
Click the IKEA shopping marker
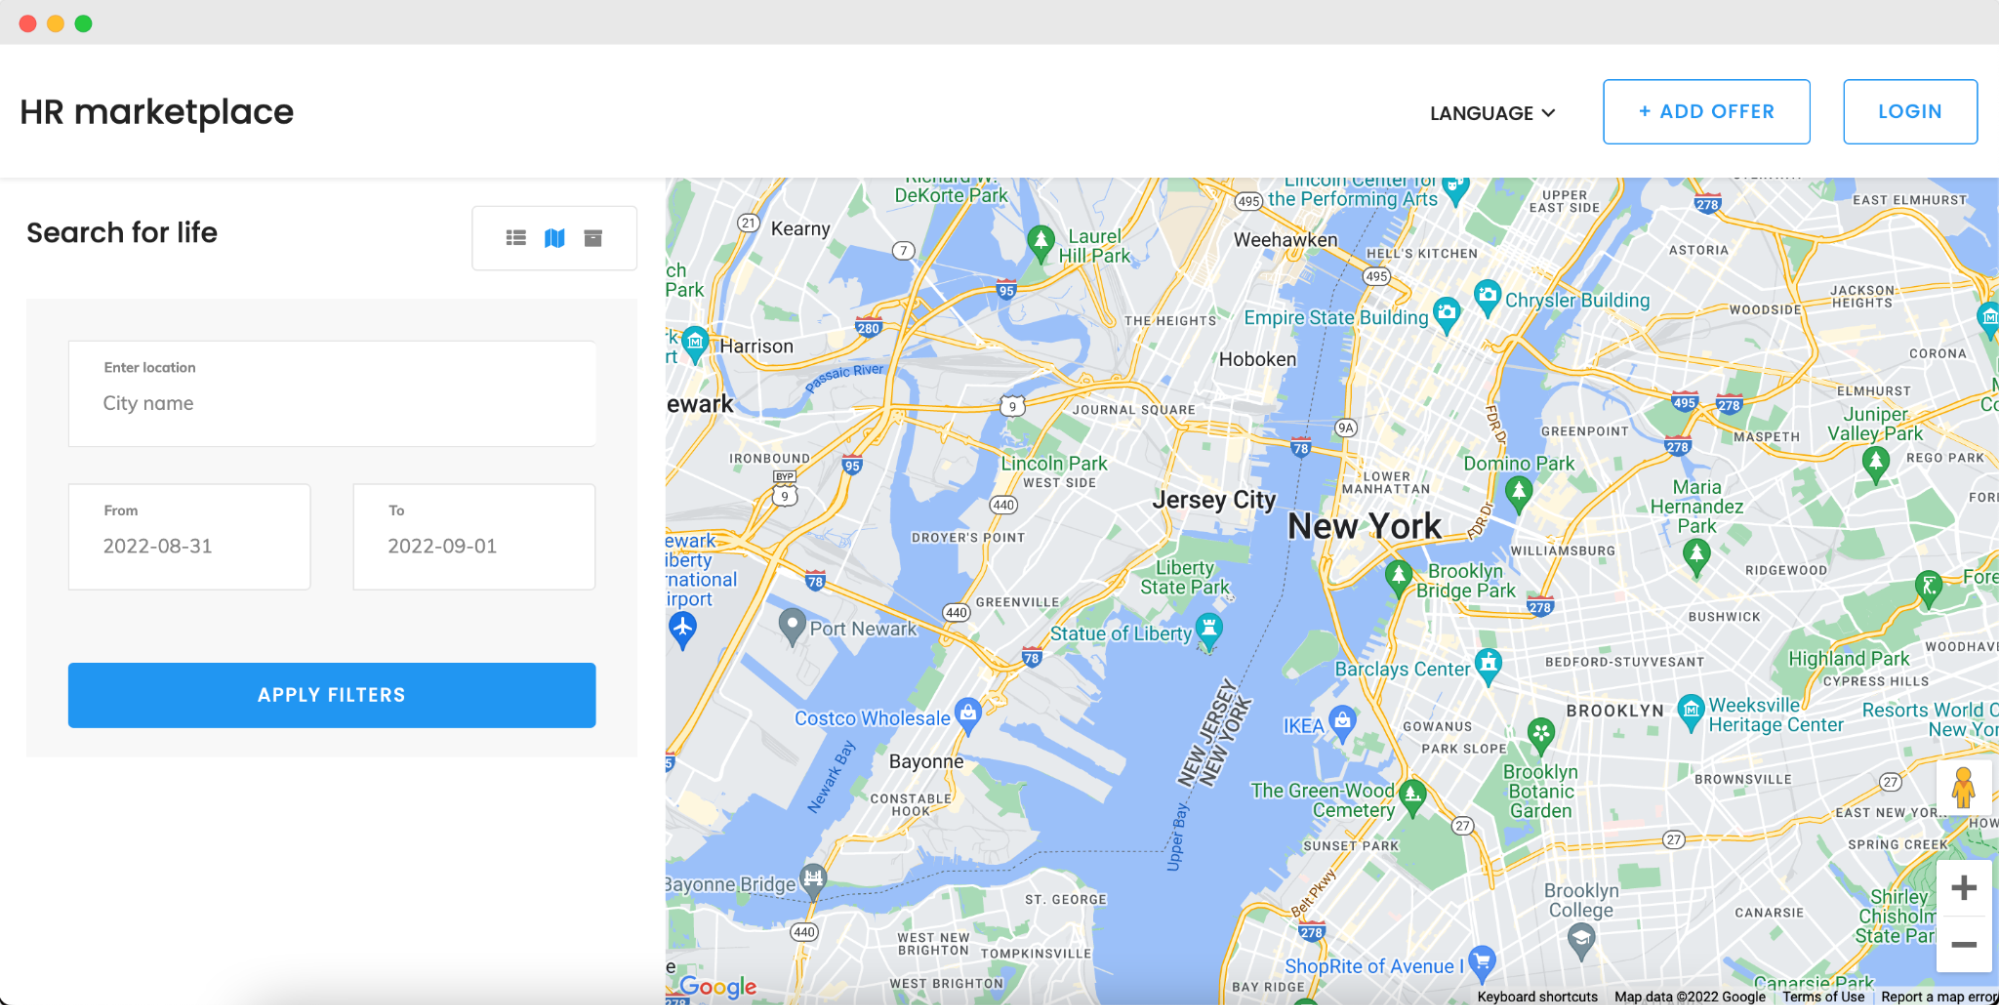1342,723
